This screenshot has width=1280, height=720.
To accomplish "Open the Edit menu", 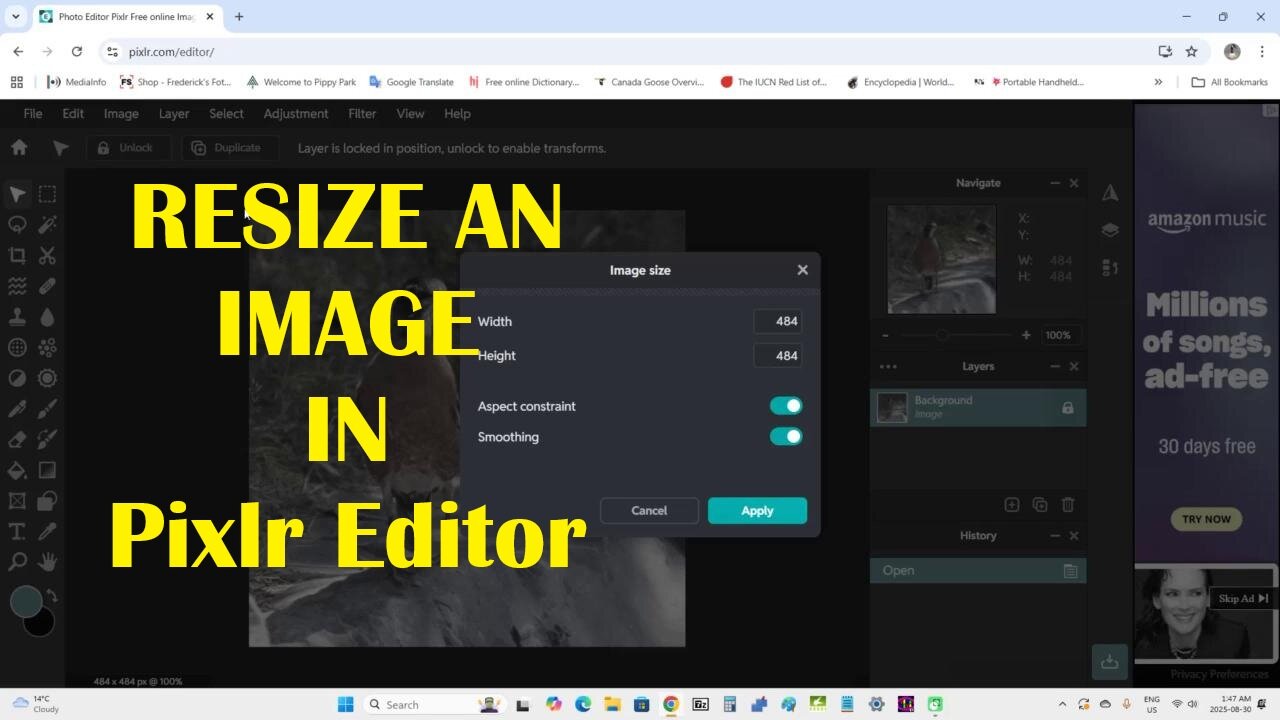I will point(73,114).
